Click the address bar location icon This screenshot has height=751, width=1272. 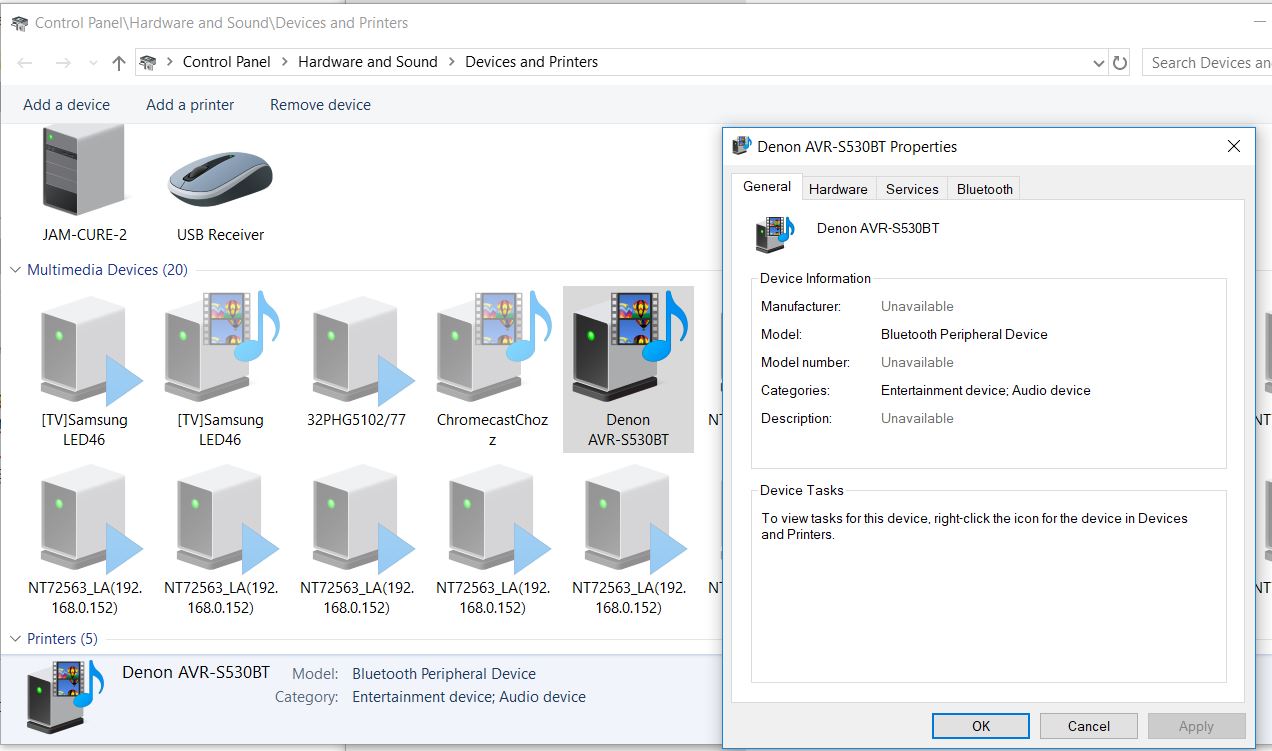point(148,62)
